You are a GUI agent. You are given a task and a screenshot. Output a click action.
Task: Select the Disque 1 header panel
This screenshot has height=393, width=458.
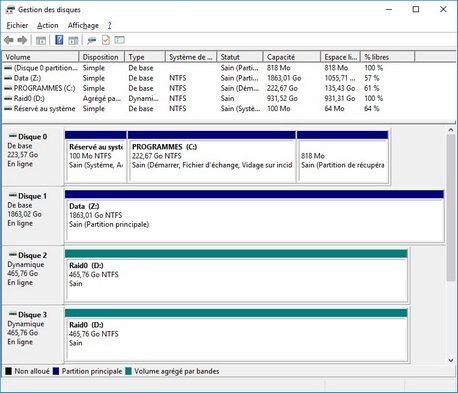[33, 216]
